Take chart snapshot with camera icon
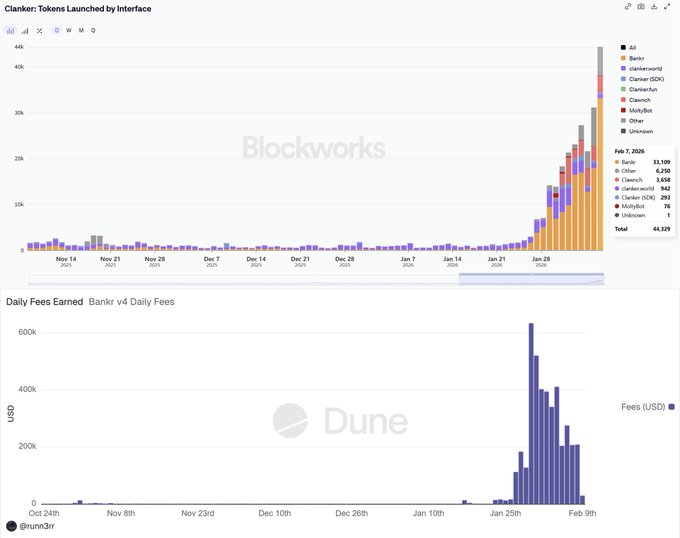The width and height of the screenshot is (680, 538). click(641, 7)
